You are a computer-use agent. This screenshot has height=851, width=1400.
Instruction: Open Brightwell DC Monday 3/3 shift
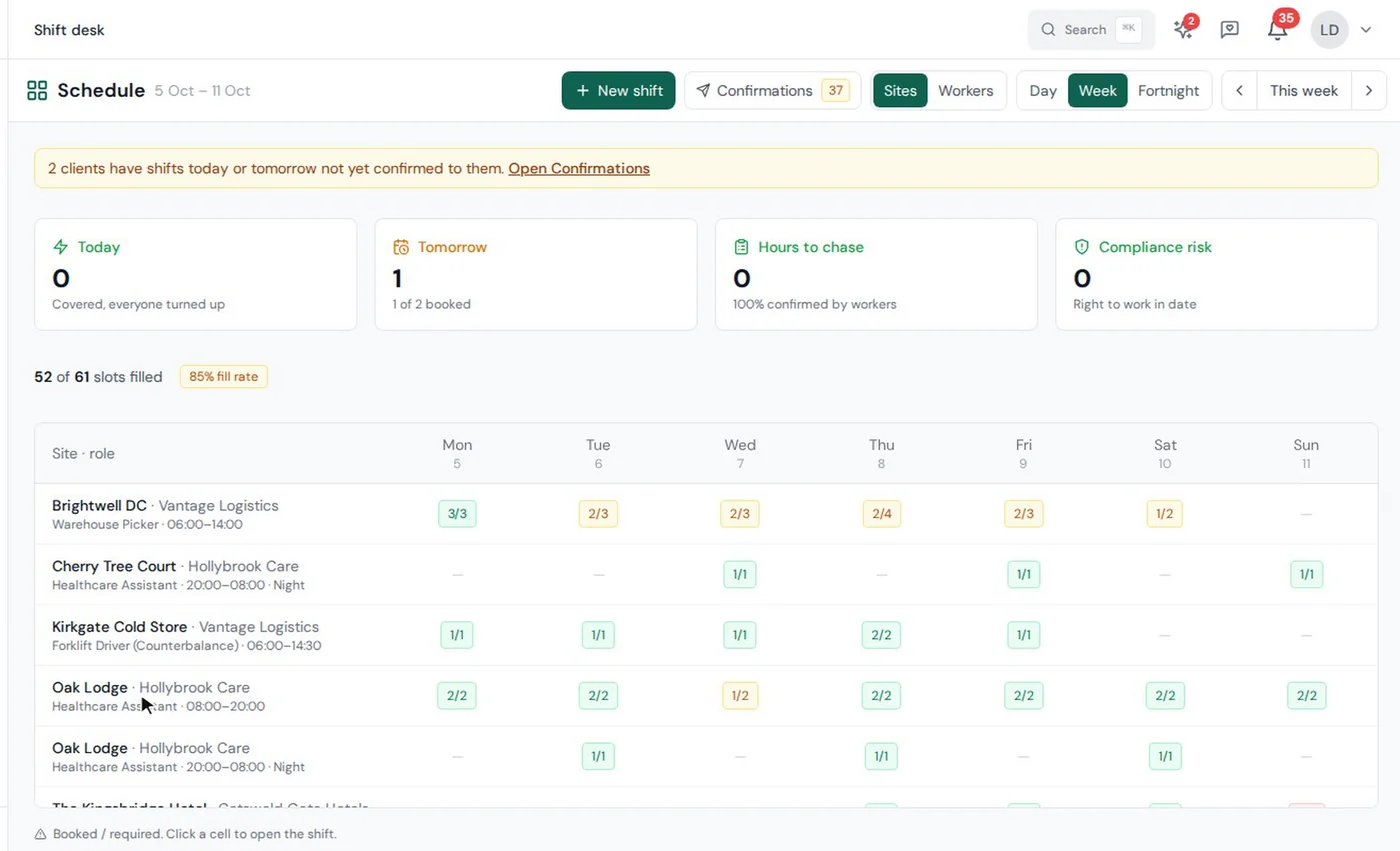point(457,514)
